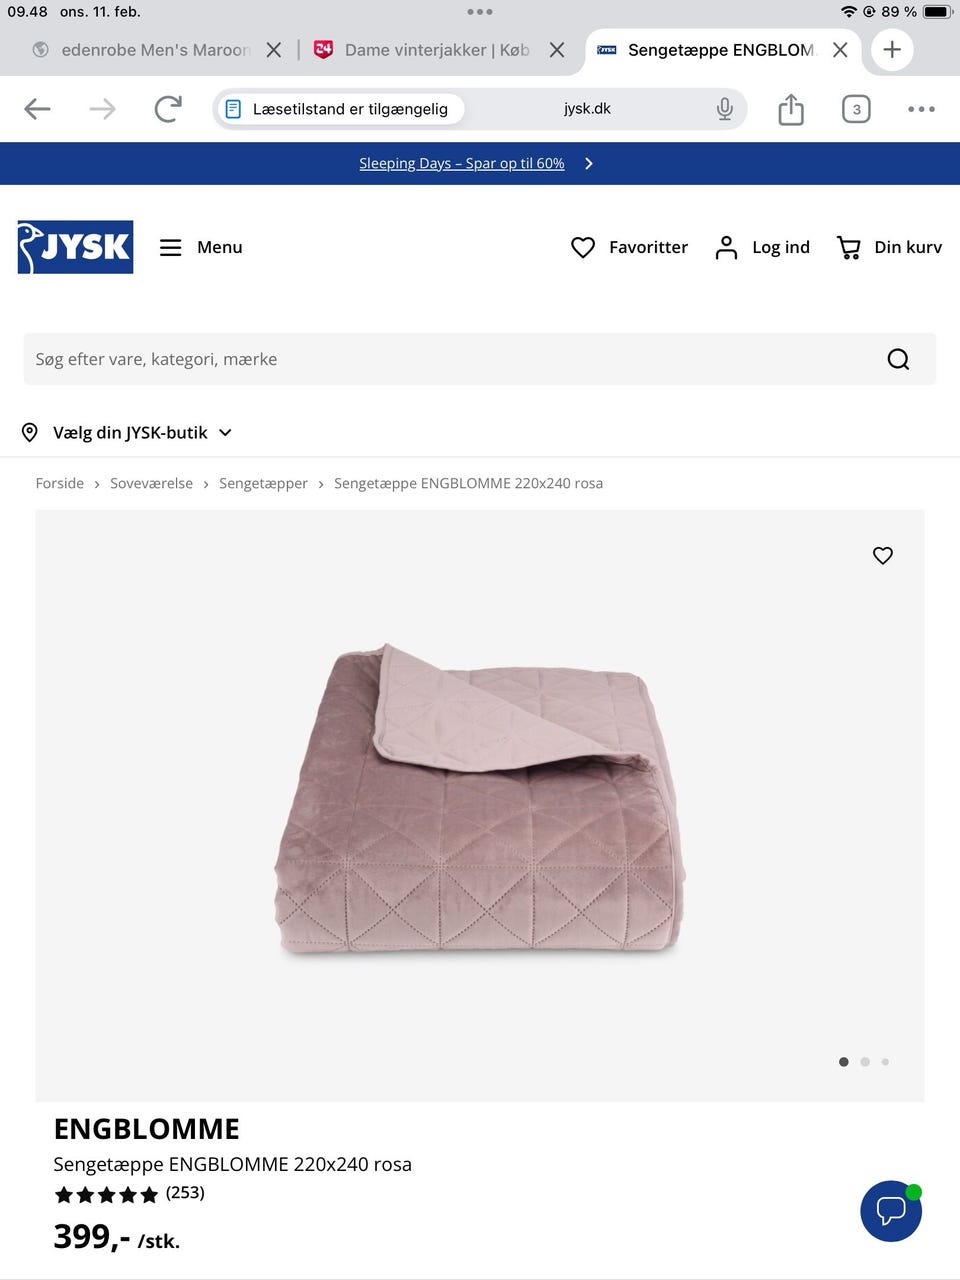Open the live chat bubble

[x=891, y=1211]
